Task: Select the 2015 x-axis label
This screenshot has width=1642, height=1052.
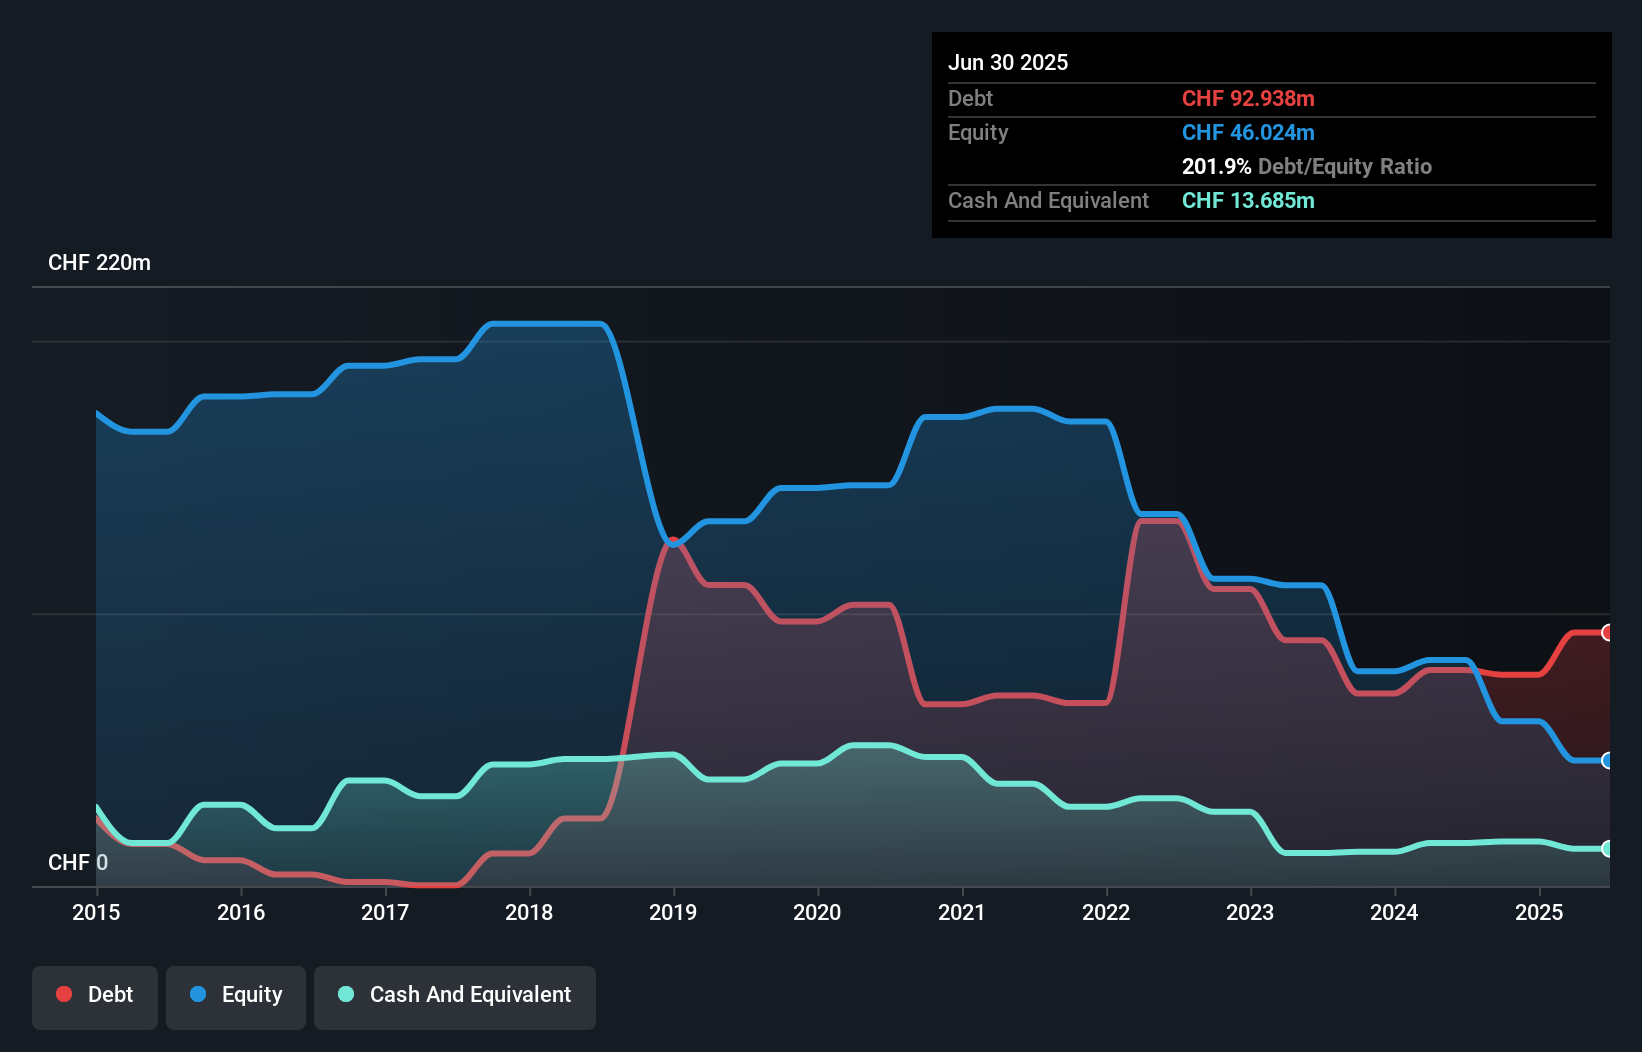Action: [x=96, y=912]
